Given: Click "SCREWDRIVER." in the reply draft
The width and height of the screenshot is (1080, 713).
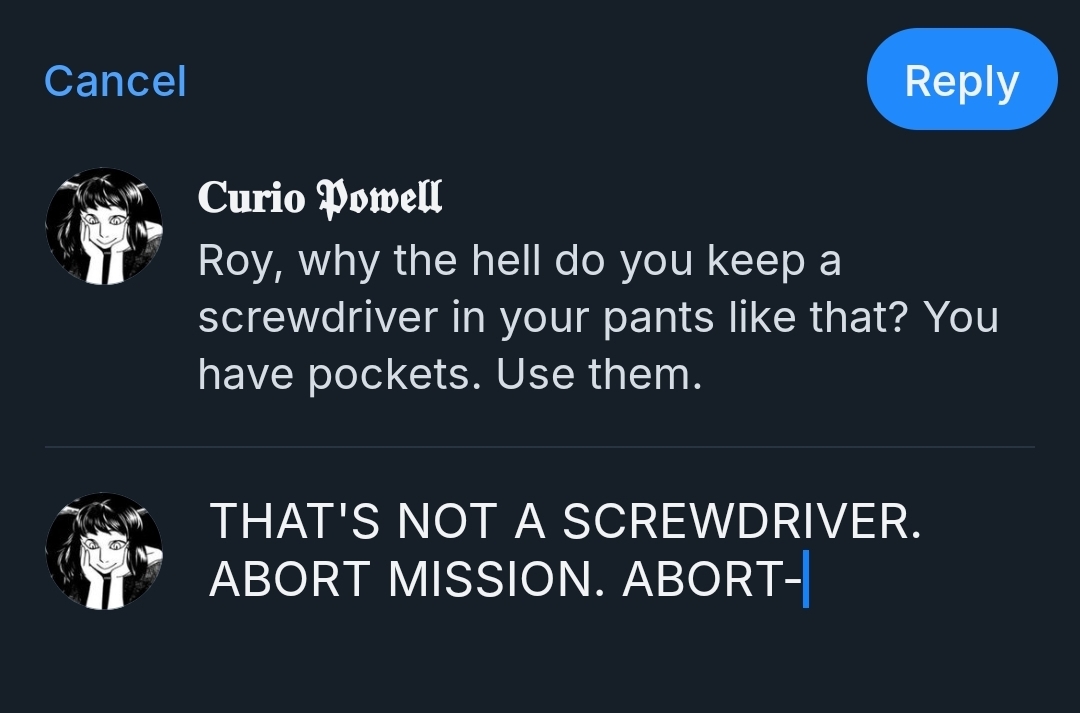Looking at the screenshot, I should (x=741, y=522).
